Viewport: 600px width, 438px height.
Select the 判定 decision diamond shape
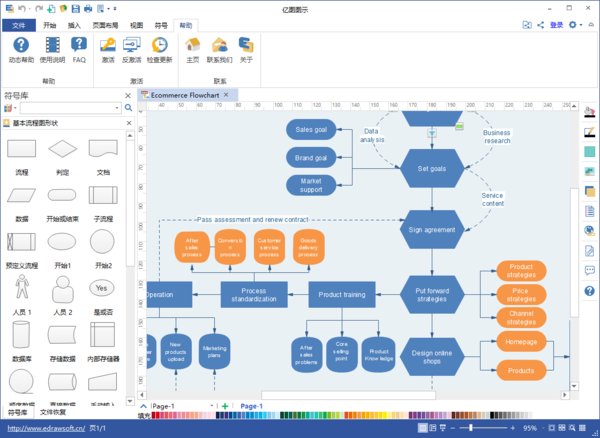tap(62, 148)
